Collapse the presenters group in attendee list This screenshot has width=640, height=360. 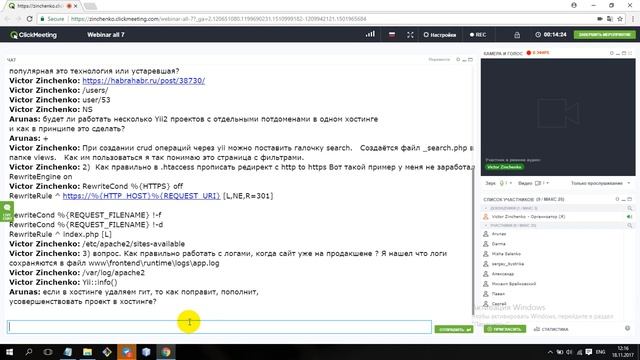(486, 208)
